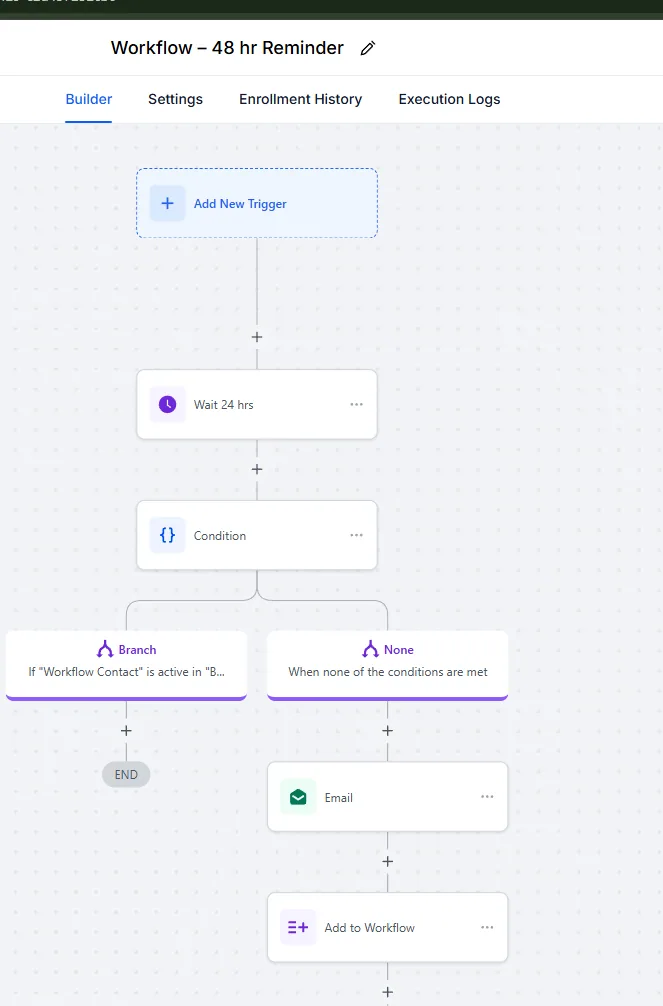Click the END marker

[126, 774]
